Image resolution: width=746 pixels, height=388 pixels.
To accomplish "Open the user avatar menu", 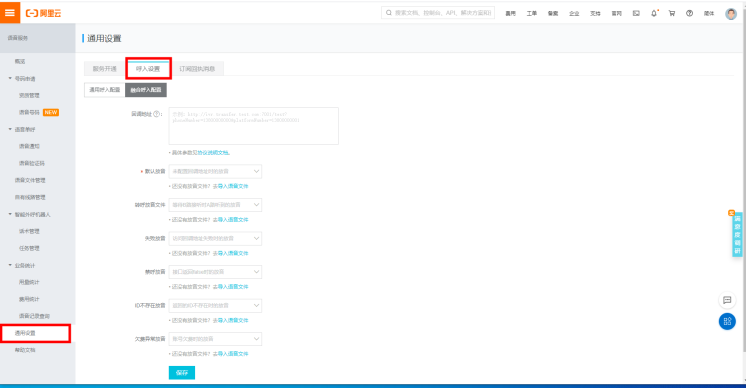I will click(731, 14).
